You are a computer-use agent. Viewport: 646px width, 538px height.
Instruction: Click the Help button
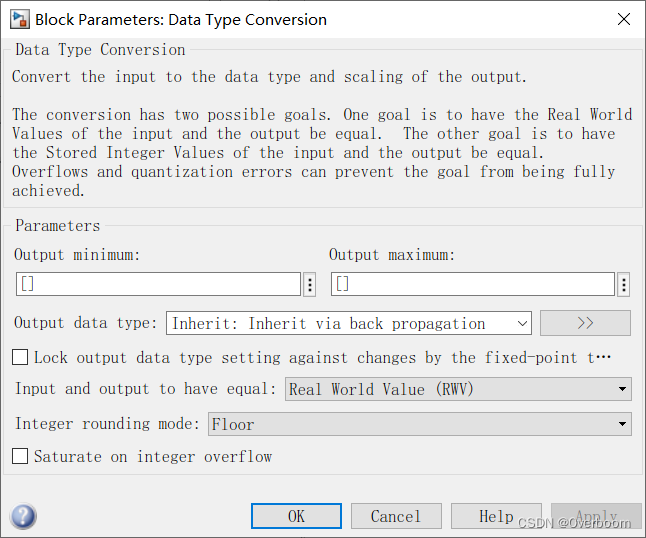click(x=496, y=516)
